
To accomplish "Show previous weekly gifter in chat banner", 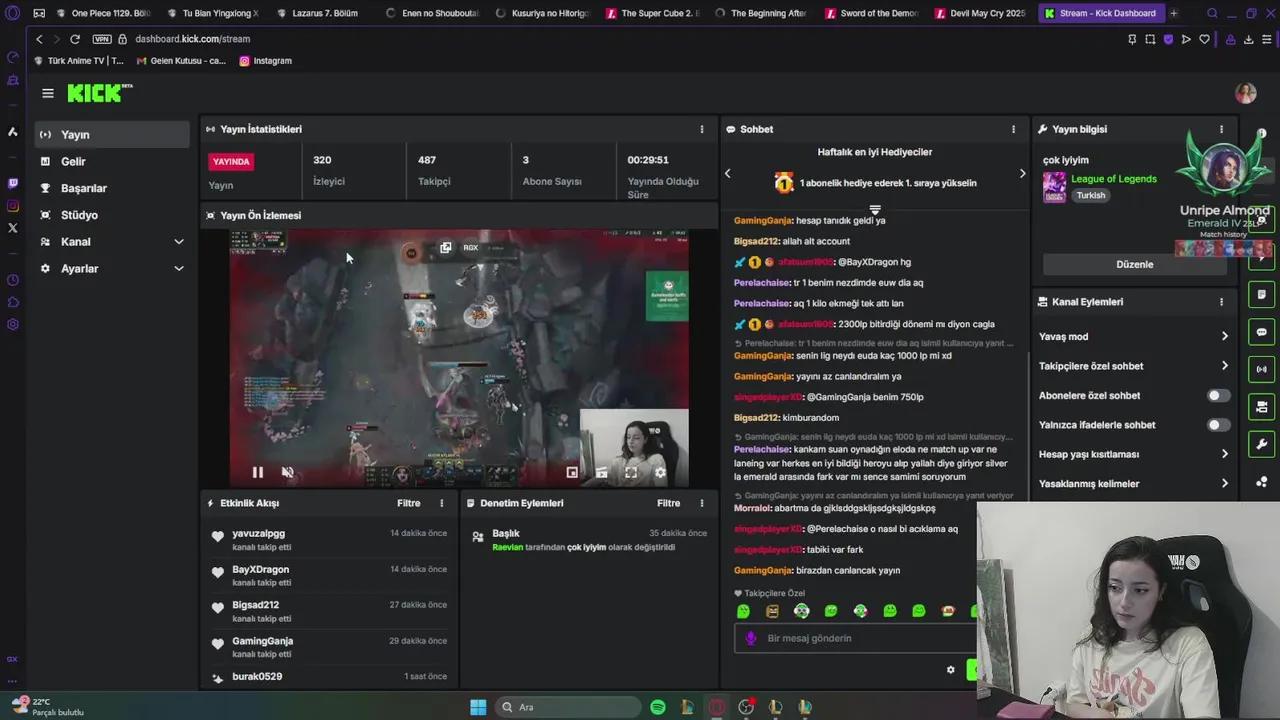I will (728, 173).
